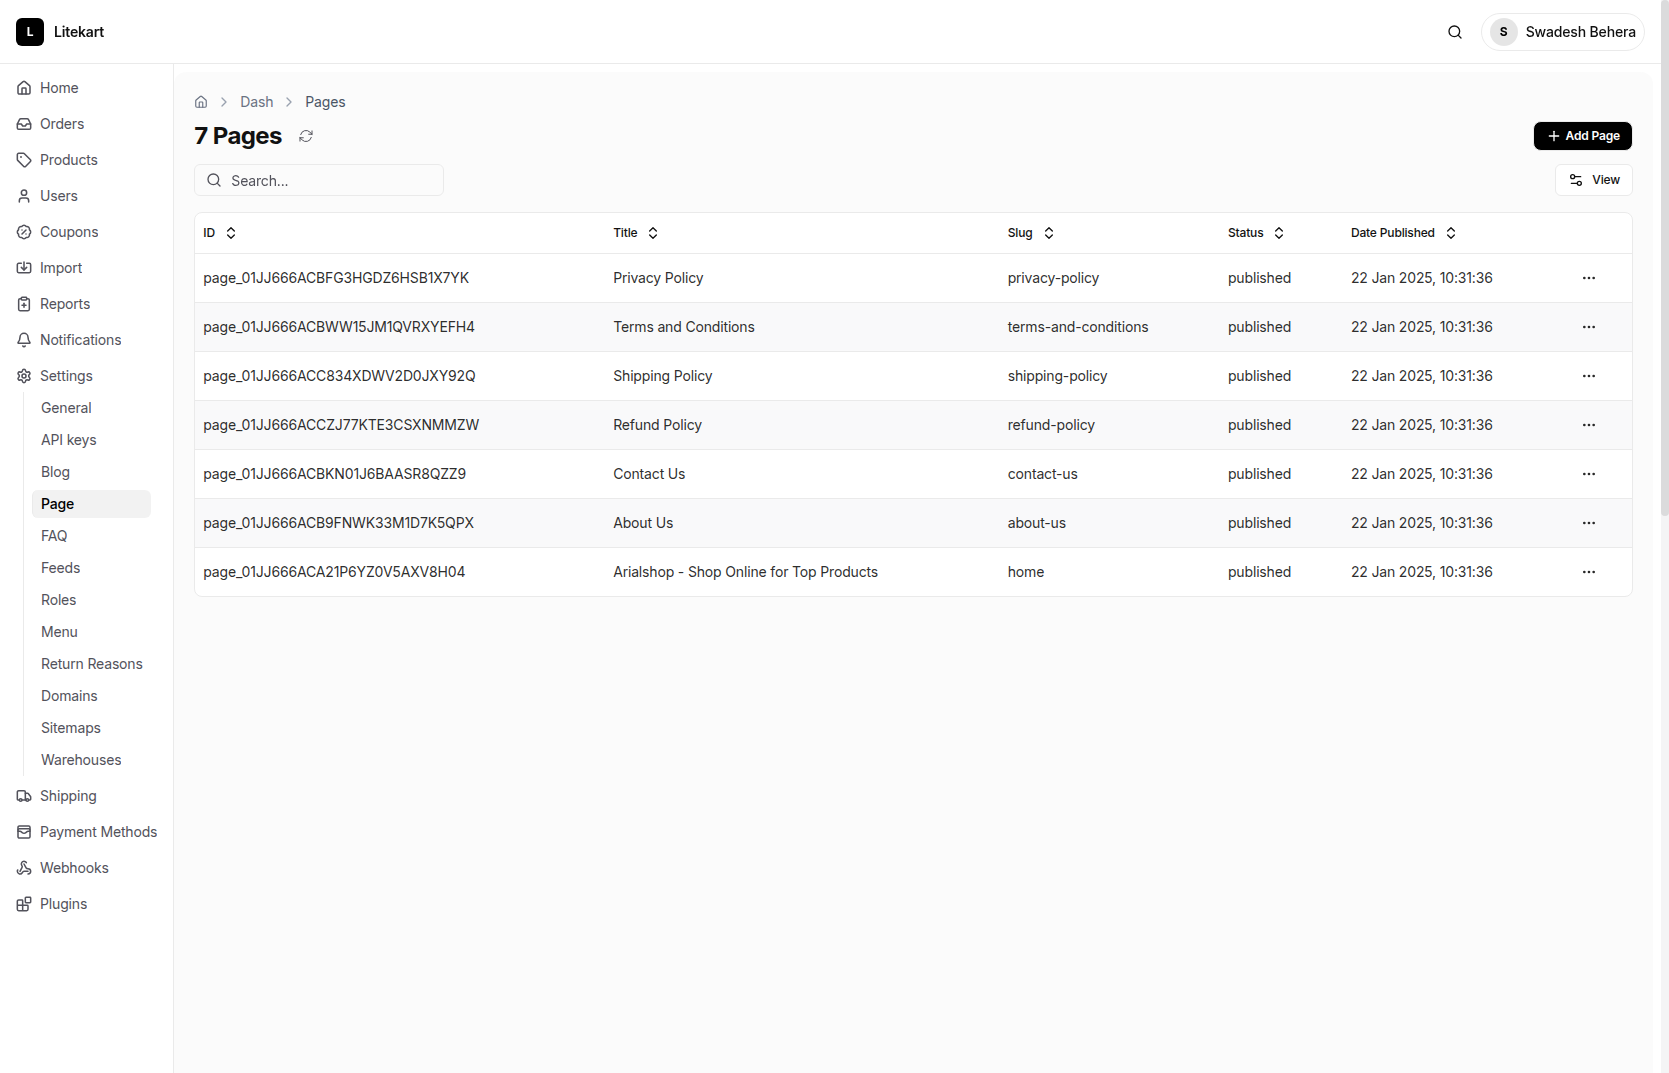
Task: Open row actions for Contact Us
Action: click(1589, 474)
